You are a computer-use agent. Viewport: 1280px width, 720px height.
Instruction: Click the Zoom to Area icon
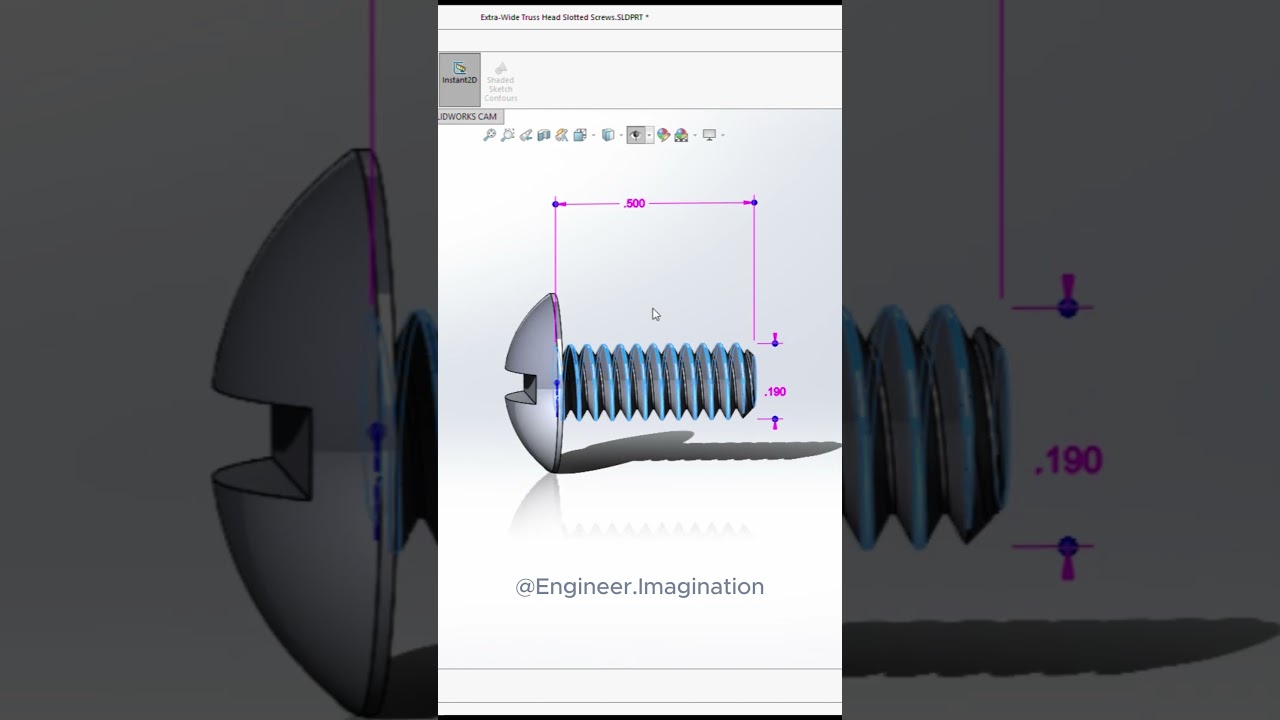click(508, 135)
